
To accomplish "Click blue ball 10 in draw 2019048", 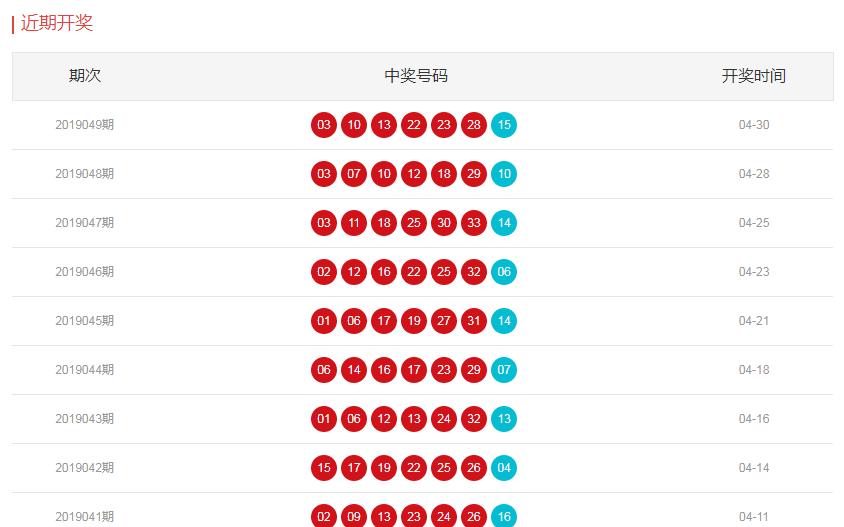I will pos(504,174).
